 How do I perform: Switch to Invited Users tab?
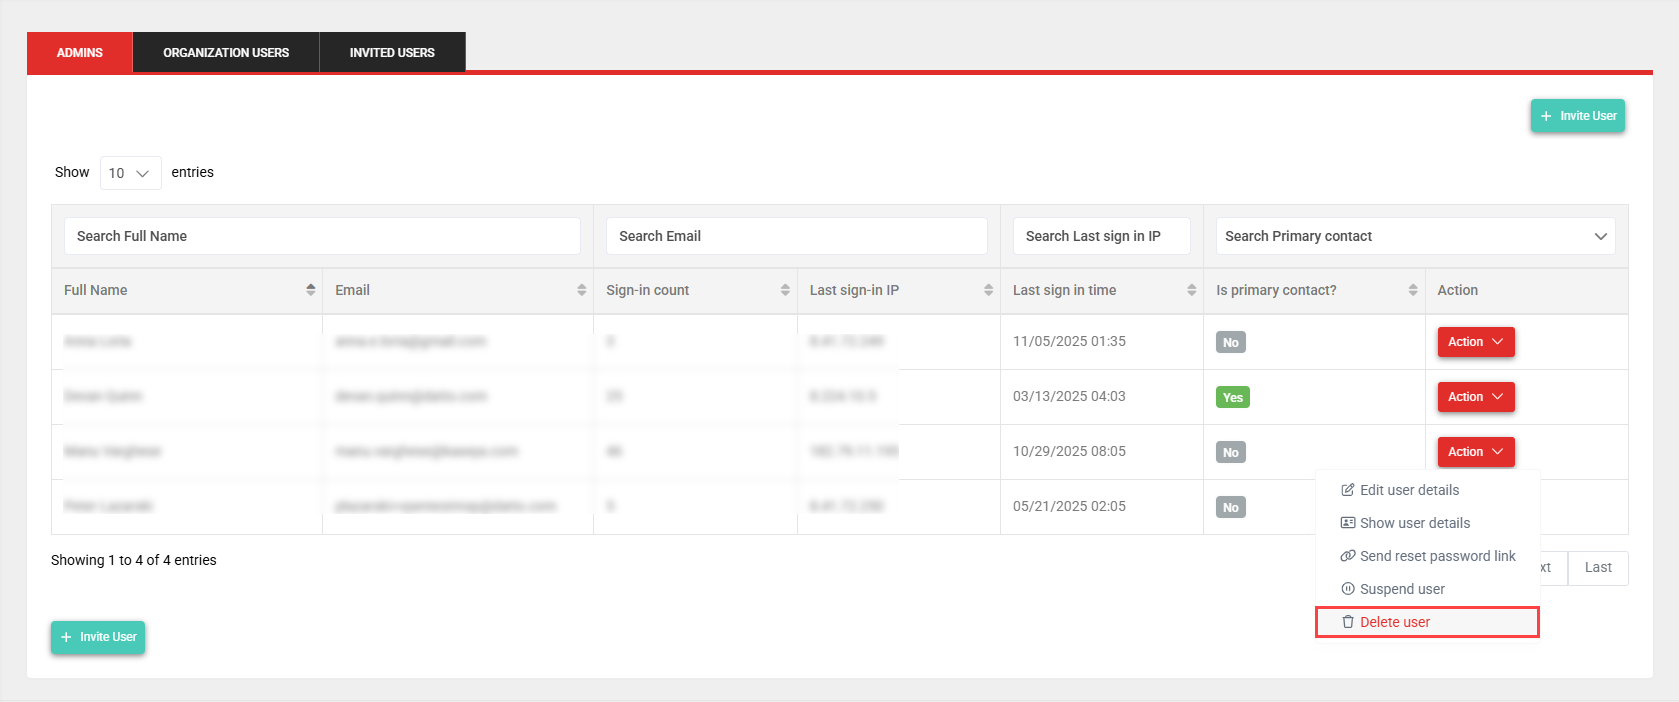pyautogui.click(x=392, y=53)
